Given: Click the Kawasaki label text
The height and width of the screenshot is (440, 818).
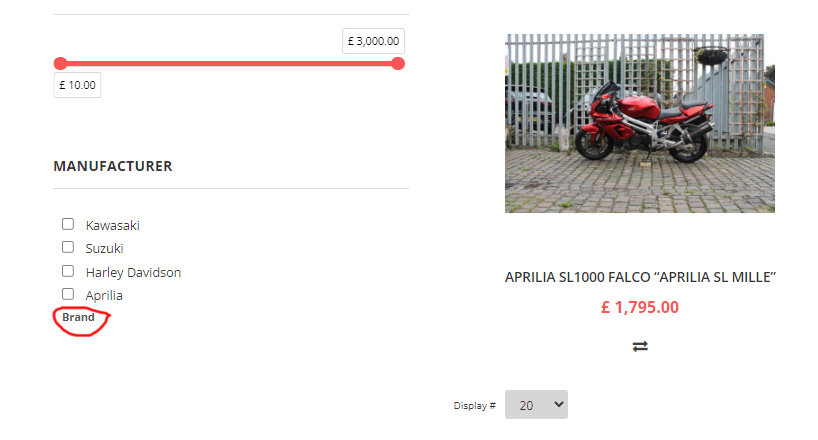Looking at the screenshot, I should (x=113, y=225).
